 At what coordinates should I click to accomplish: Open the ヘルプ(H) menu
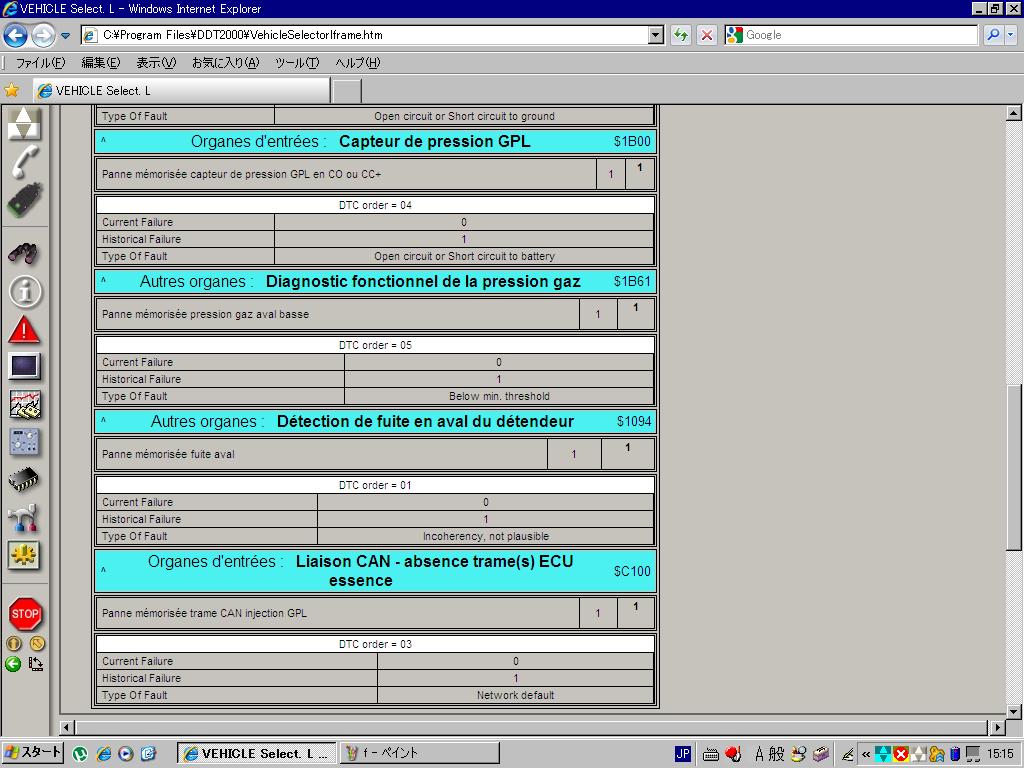[x=357, y=63]
